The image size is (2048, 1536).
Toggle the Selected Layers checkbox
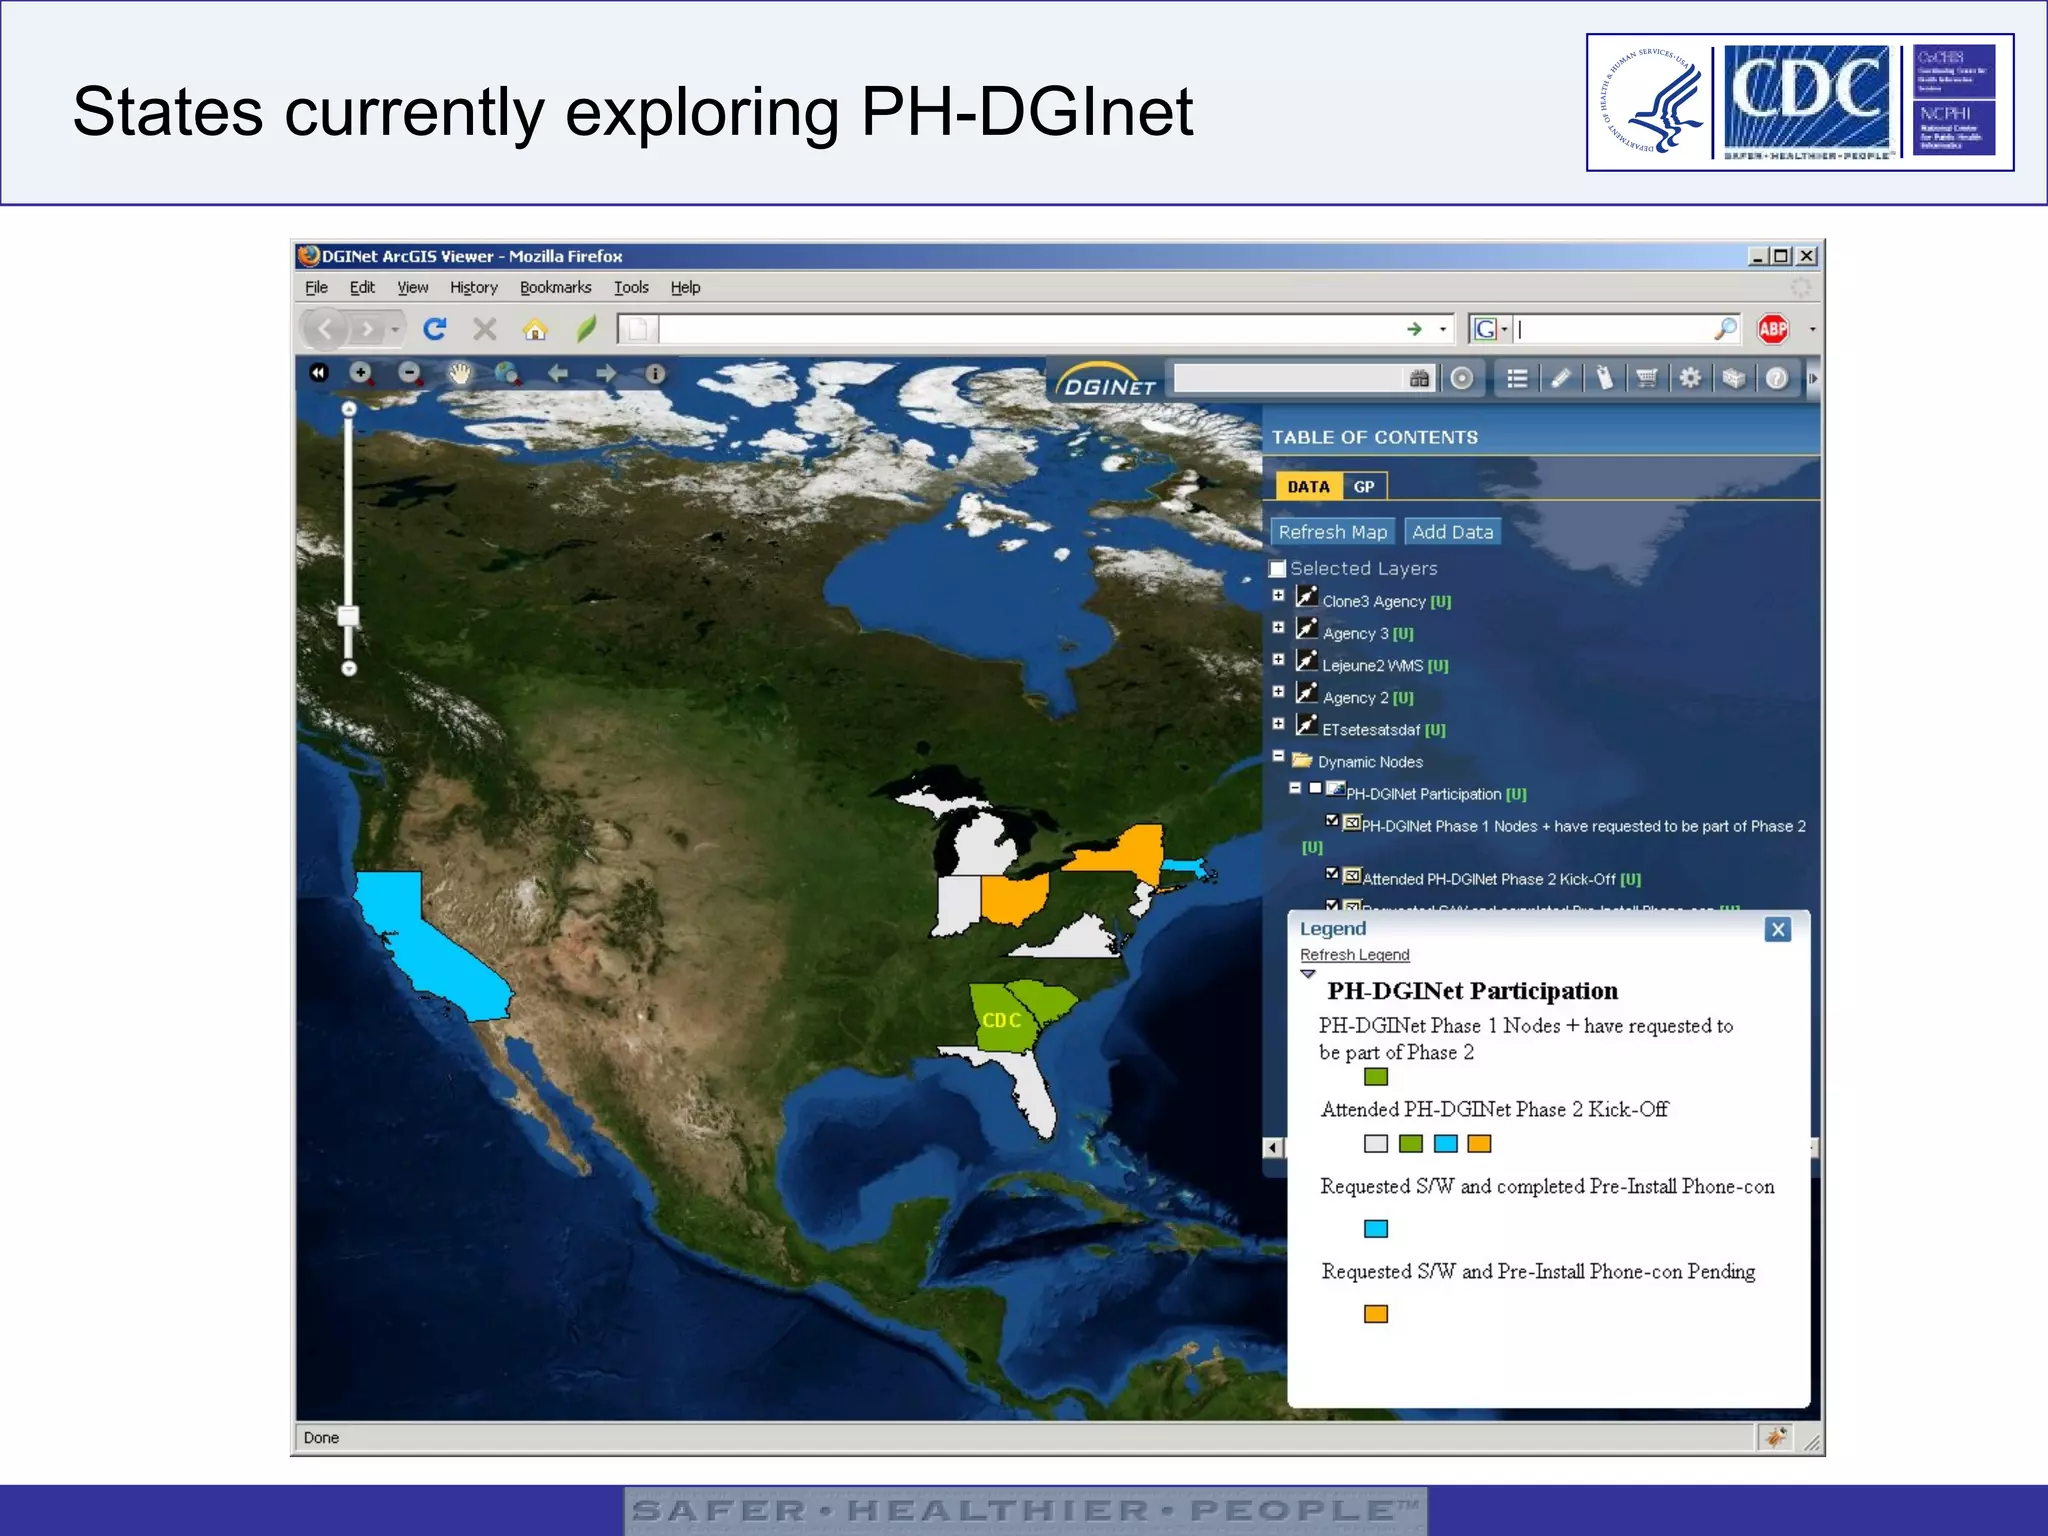point(1277,569)
